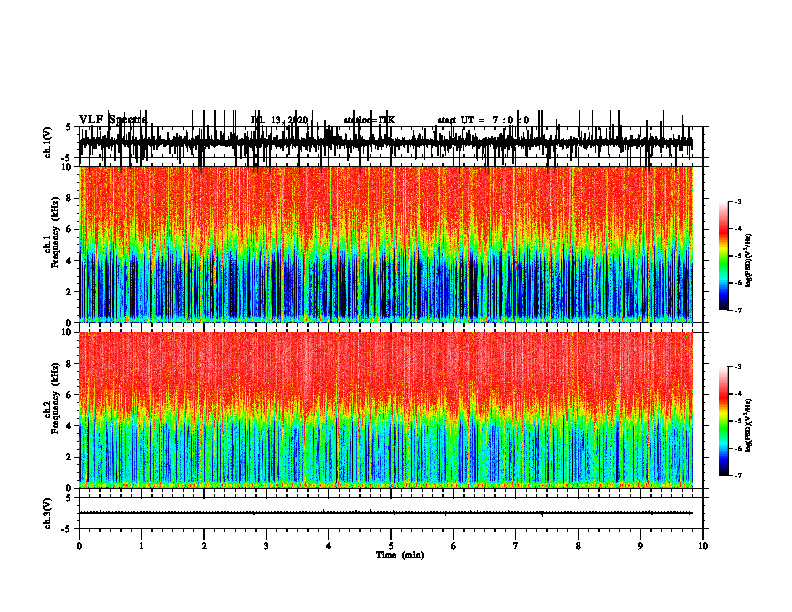Click the station label in the header
This screenshot has height=612, width=792.
pyautogui.click(x=369, y=120)
